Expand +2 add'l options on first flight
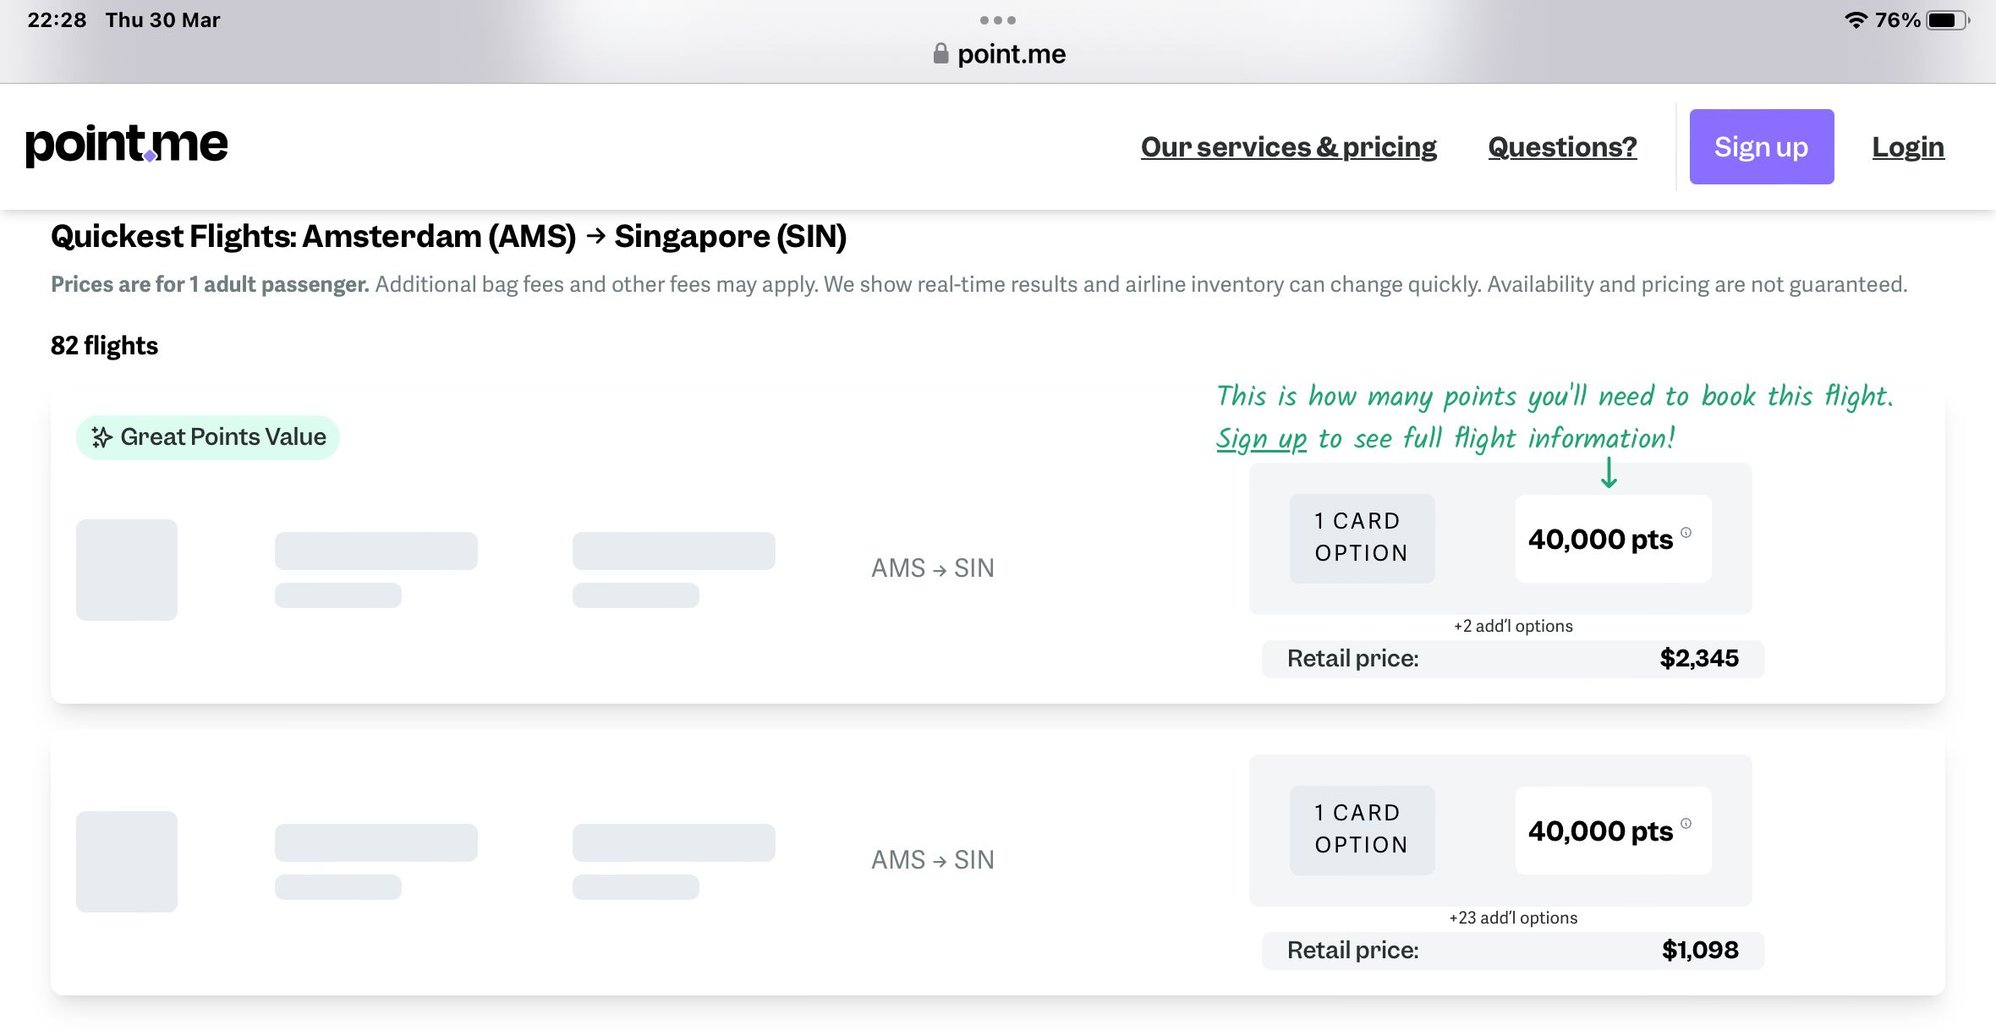 tap(1512, 626)
